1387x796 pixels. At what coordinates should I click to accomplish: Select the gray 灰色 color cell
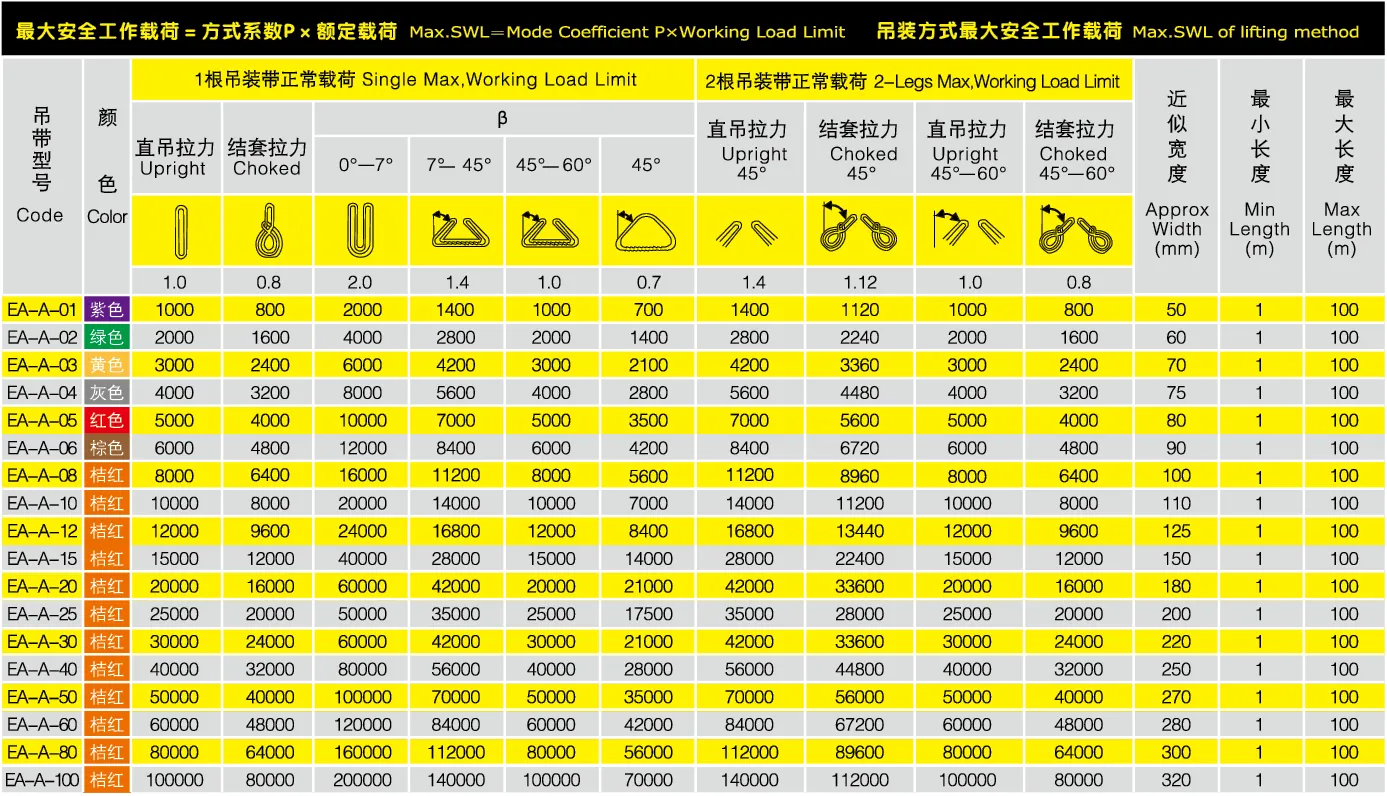[107, 393]
